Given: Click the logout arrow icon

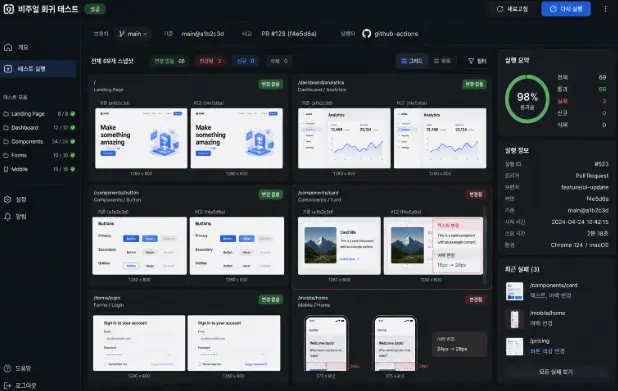Looking at the screenshot, I should [x=7, y=385].
